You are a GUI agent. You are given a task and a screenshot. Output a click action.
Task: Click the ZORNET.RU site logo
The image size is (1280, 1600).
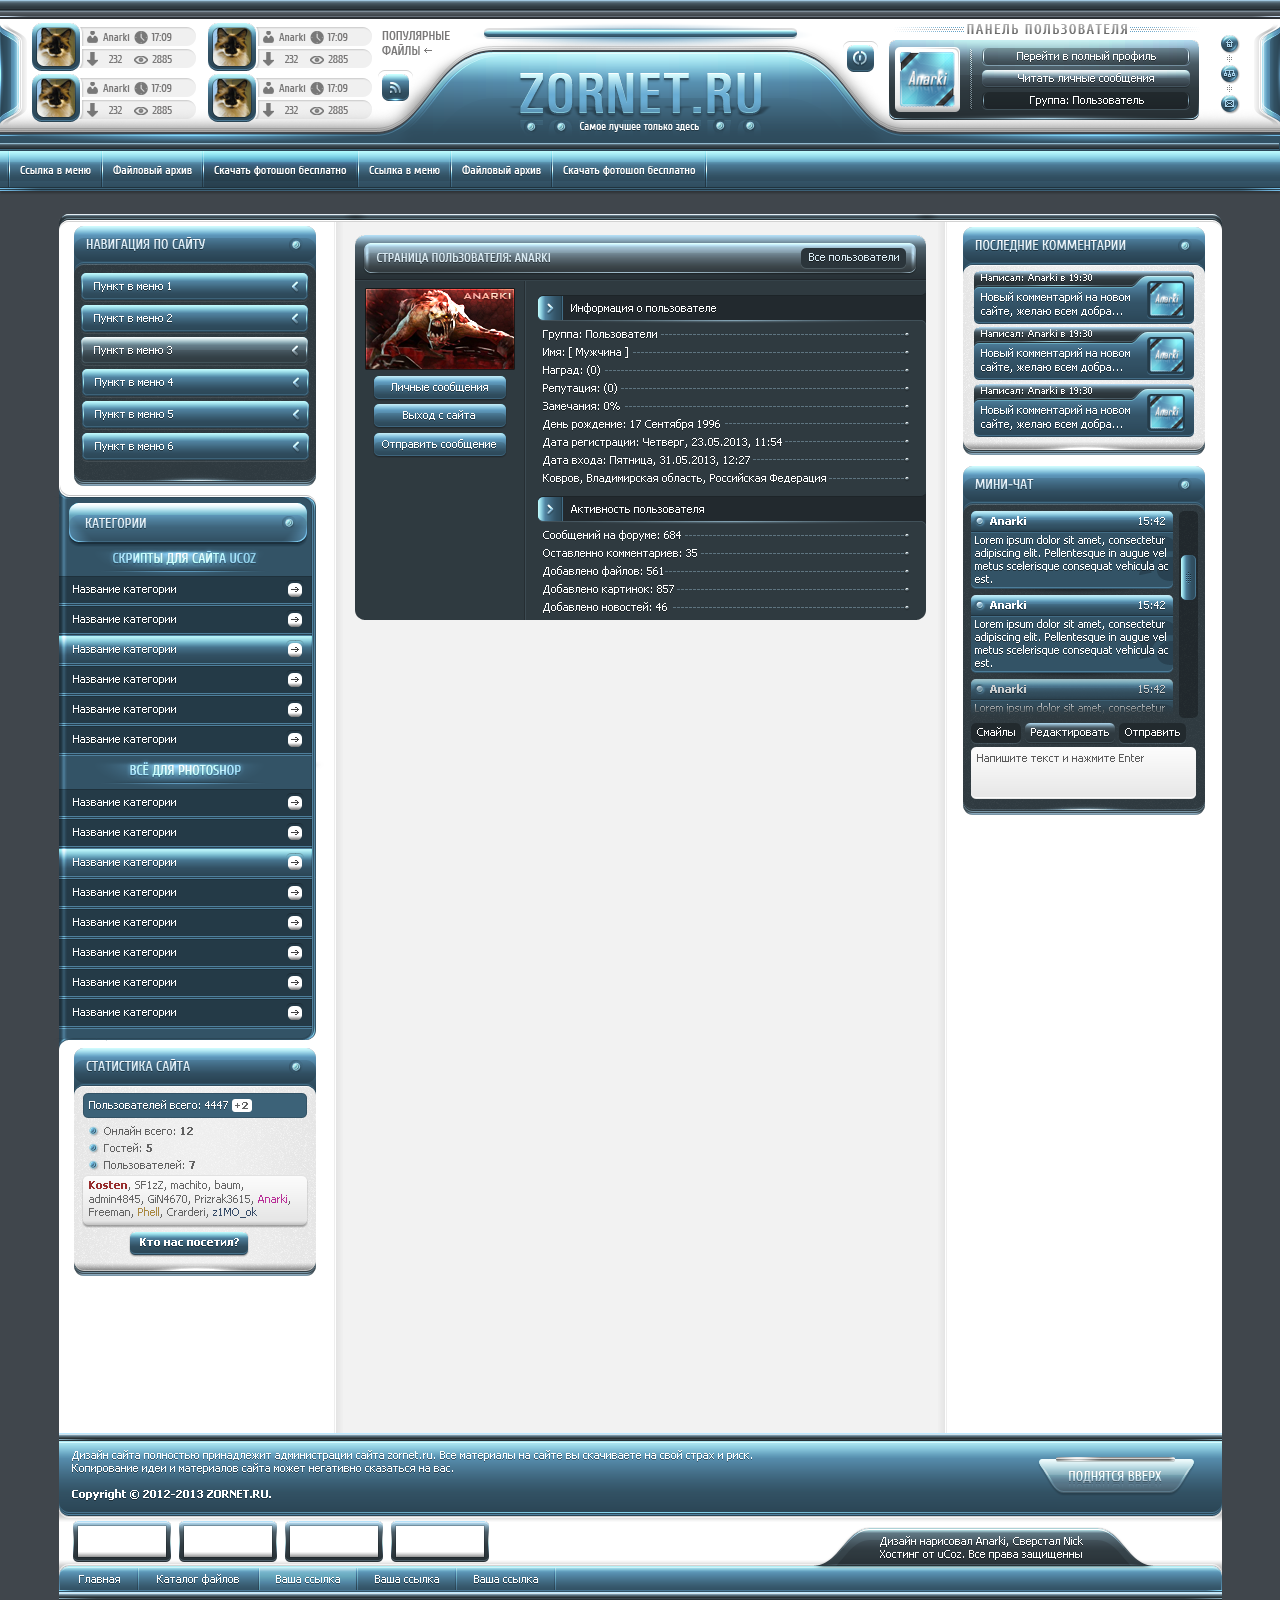(x=640, y=94)
